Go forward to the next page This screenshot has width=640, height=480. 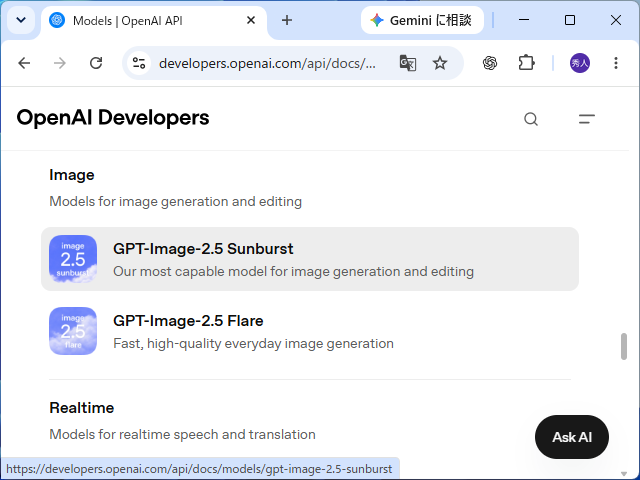(x=60, y=63)
